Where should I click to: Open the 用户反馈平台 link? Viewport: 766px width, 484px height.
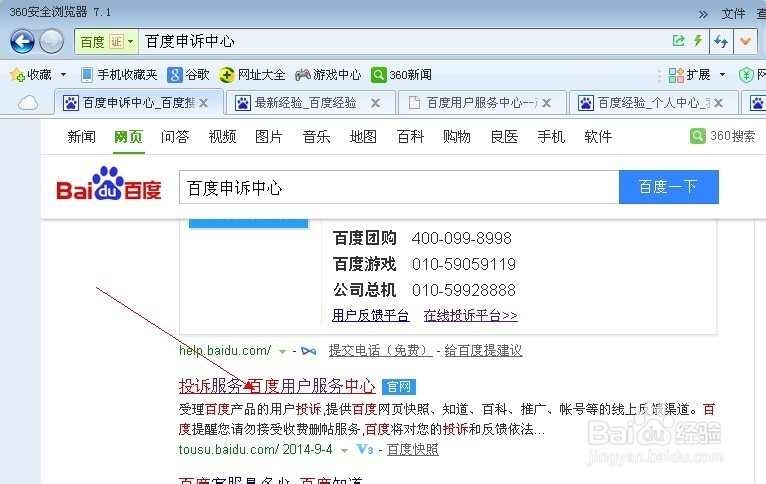(x=370, y=316)
